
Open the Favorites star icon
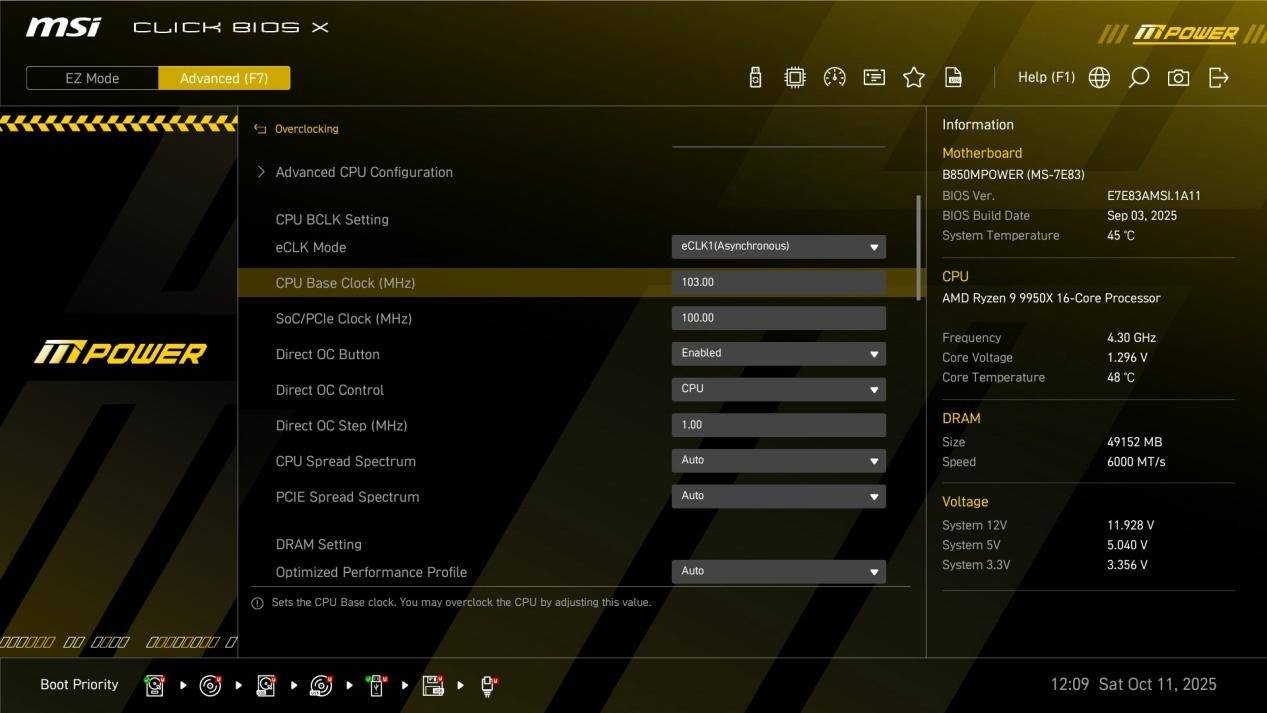click(913, 78)
